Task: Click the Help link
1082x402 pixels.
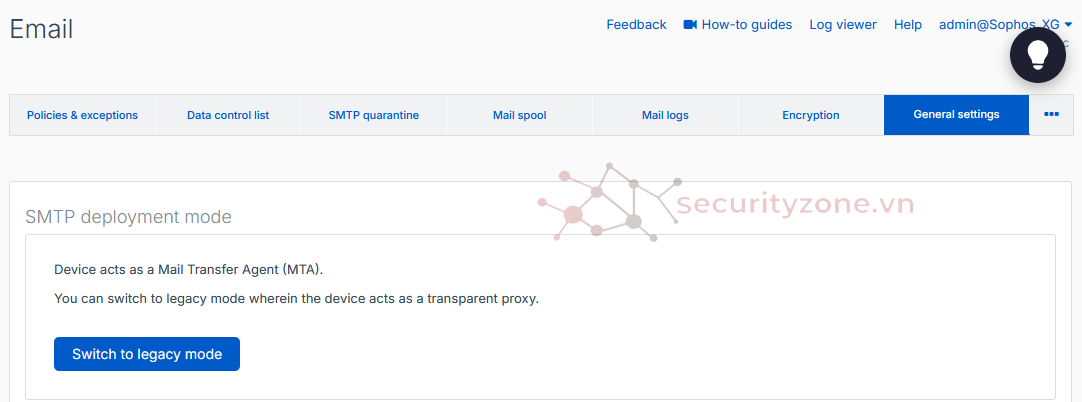Action: [x=907, y=25]
